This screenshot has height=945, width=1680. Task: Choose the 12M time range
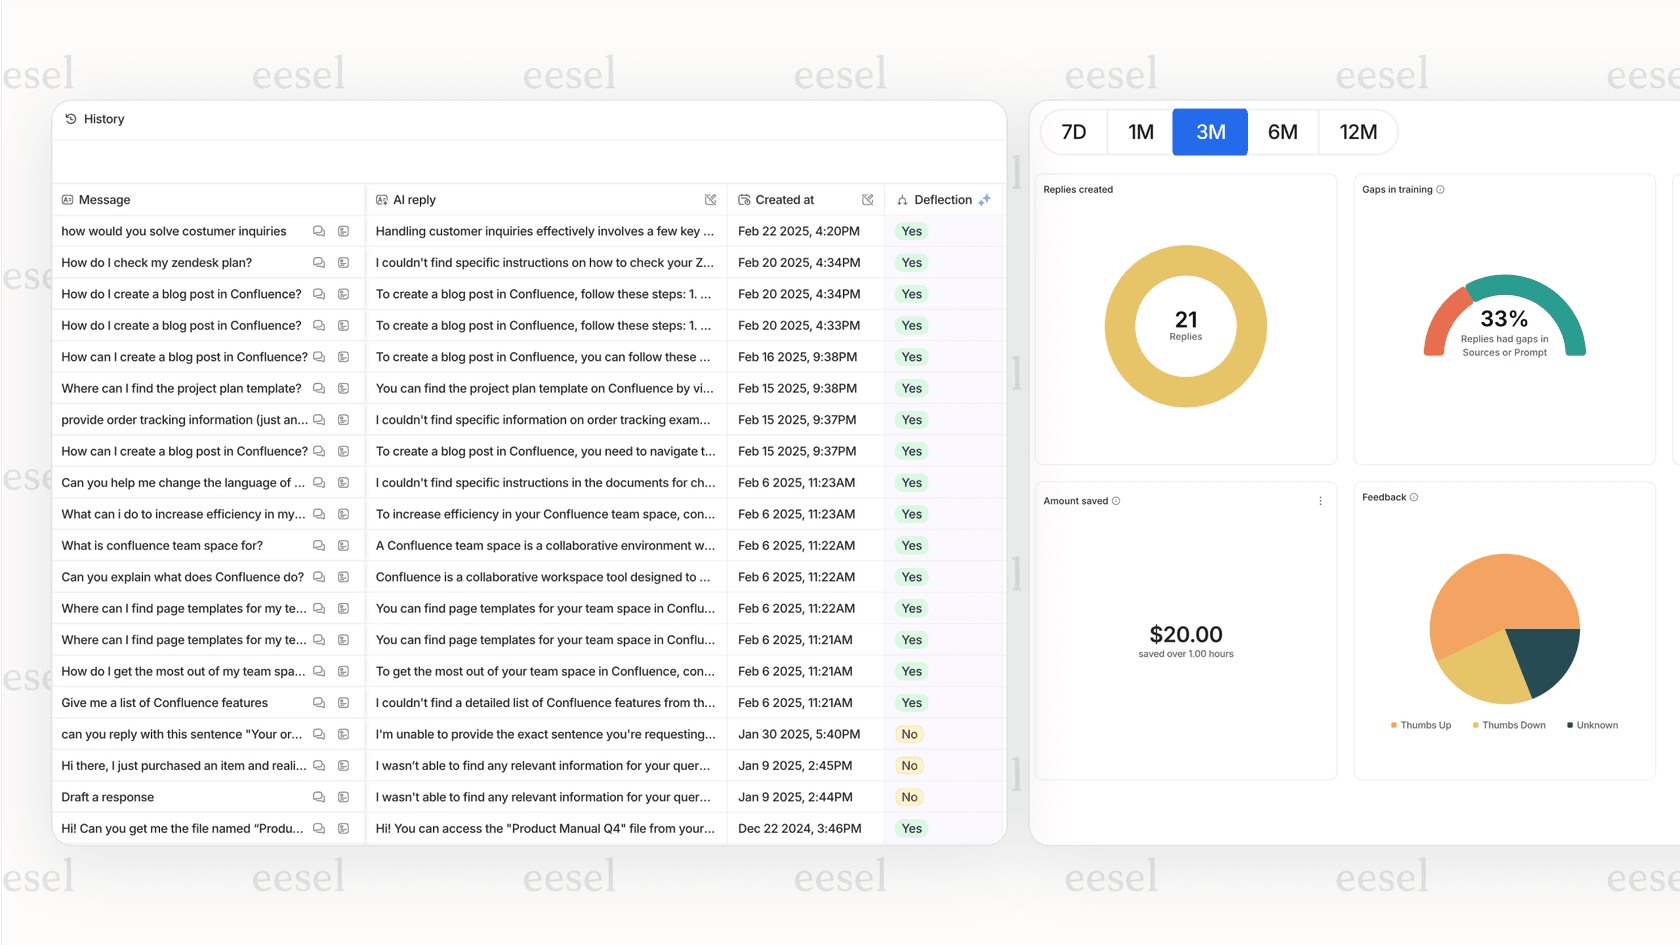[1358, 132]
